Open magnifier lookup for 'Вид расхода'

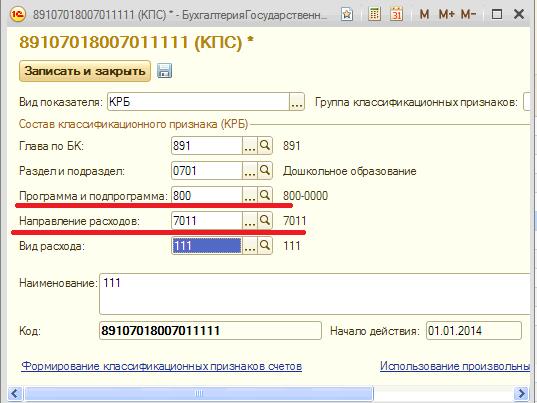point(265,246)
